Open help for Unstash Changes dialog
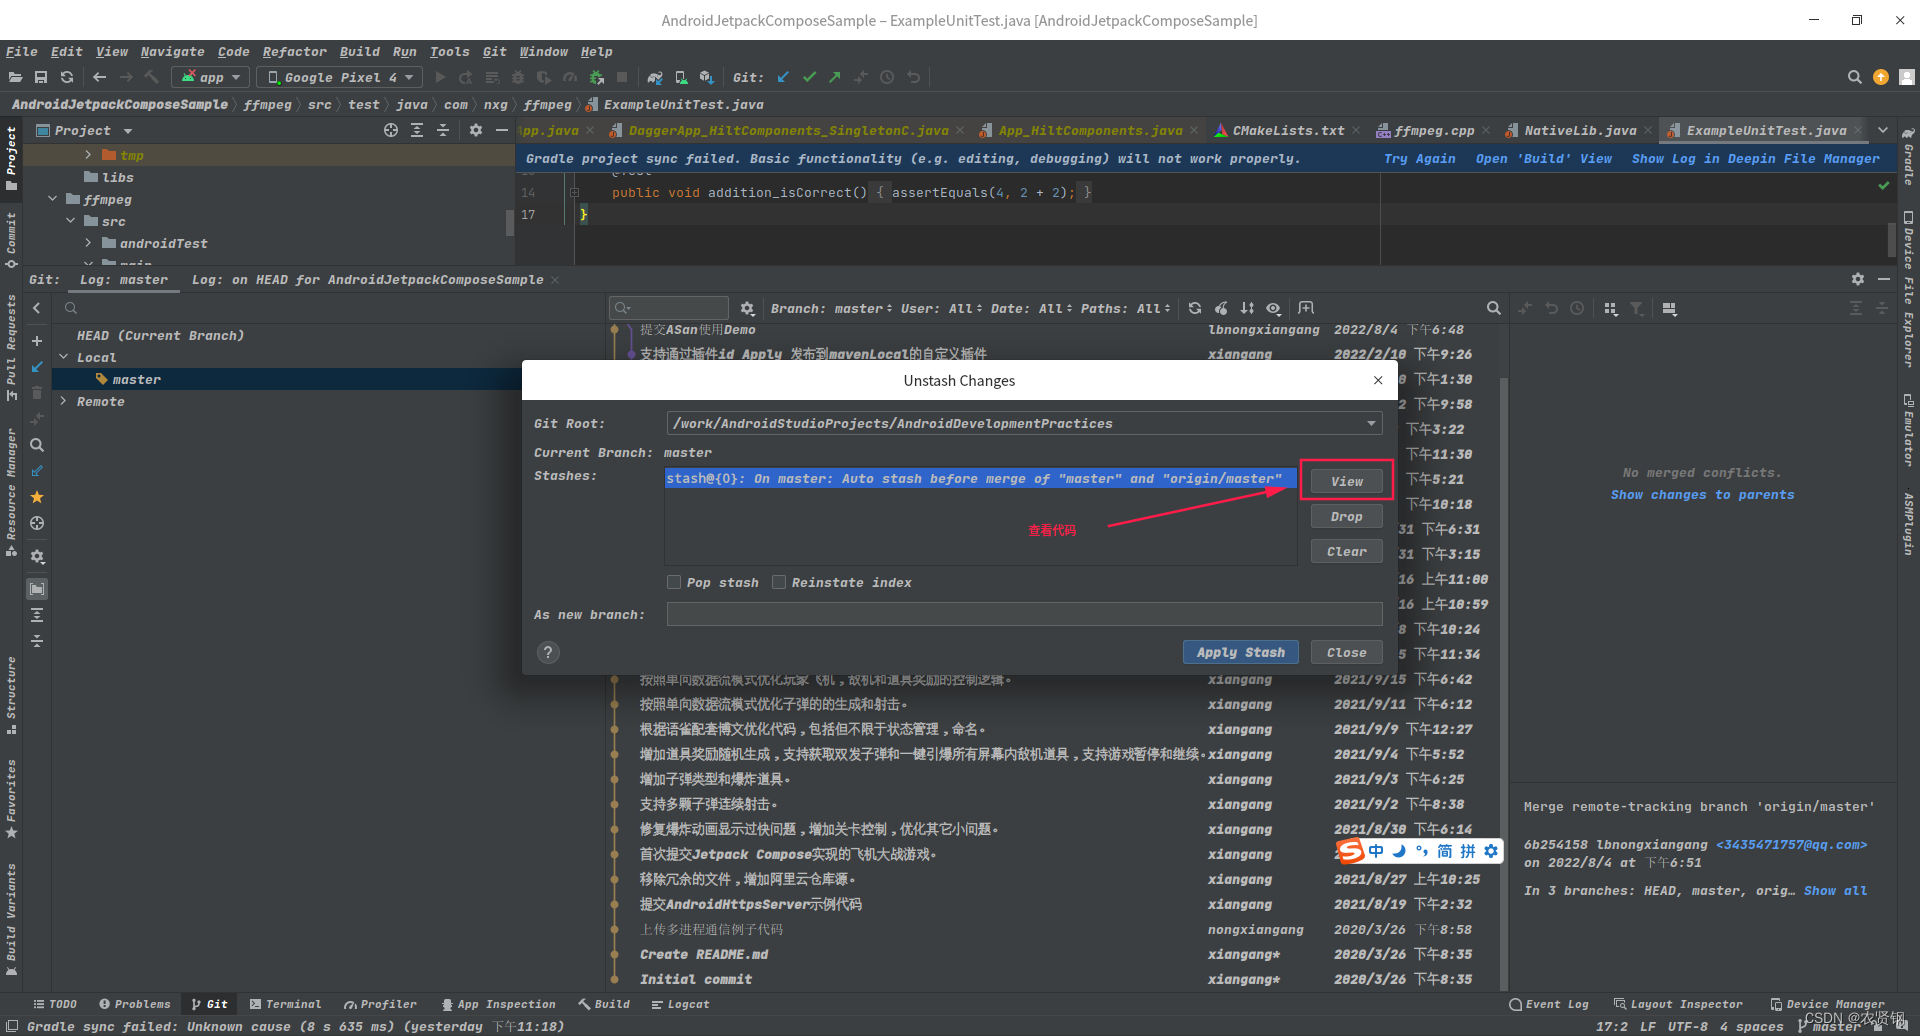Viewport: 1920px width, 1036px height. pos(548,652)
